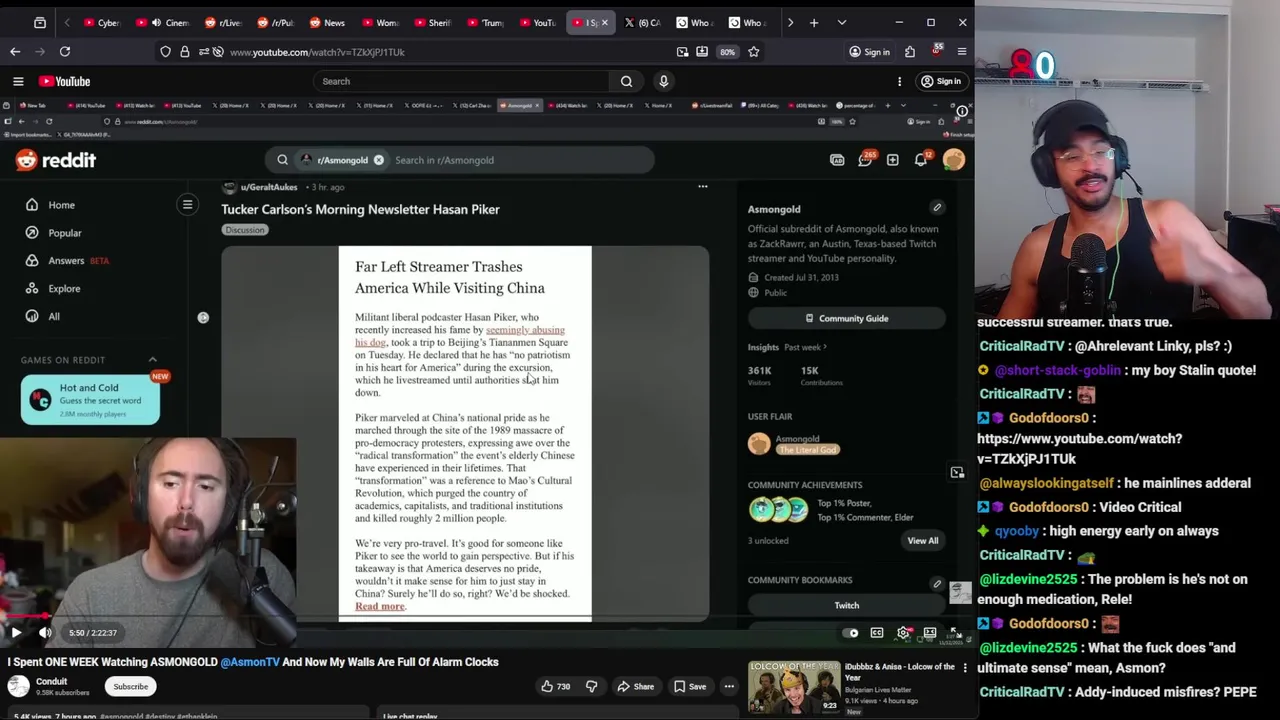
Task: Like the video with 730 likes
Action: coord(555,686)
